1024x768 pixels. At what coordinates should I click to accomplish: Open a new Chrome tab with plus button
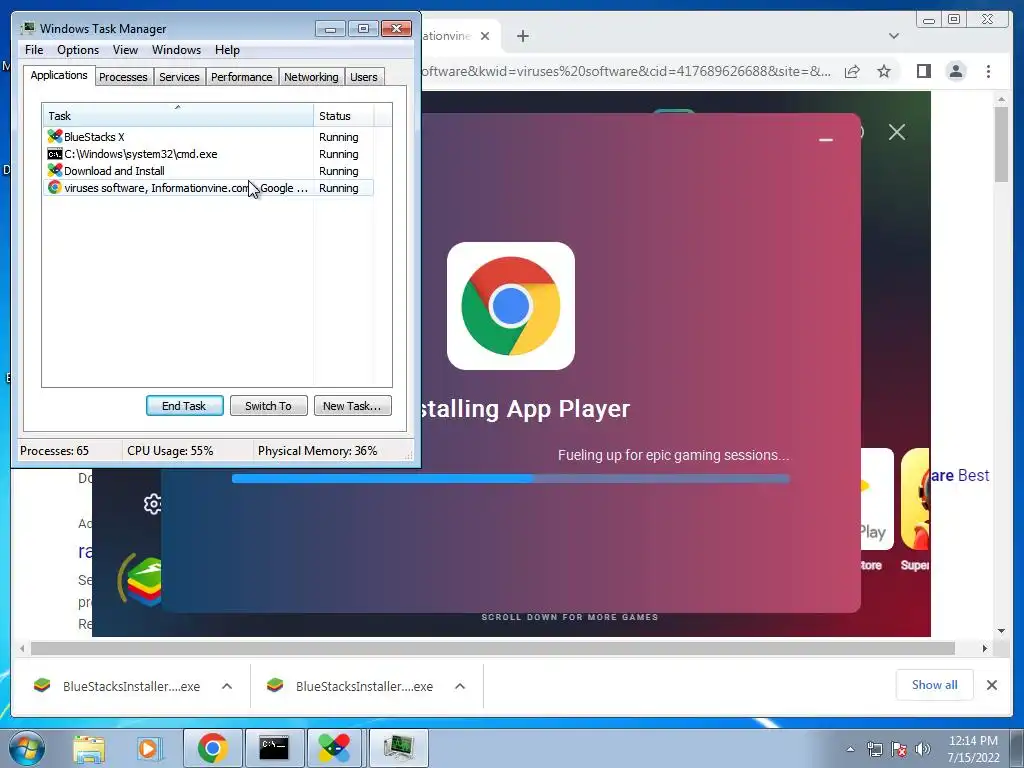coord(523,36)
